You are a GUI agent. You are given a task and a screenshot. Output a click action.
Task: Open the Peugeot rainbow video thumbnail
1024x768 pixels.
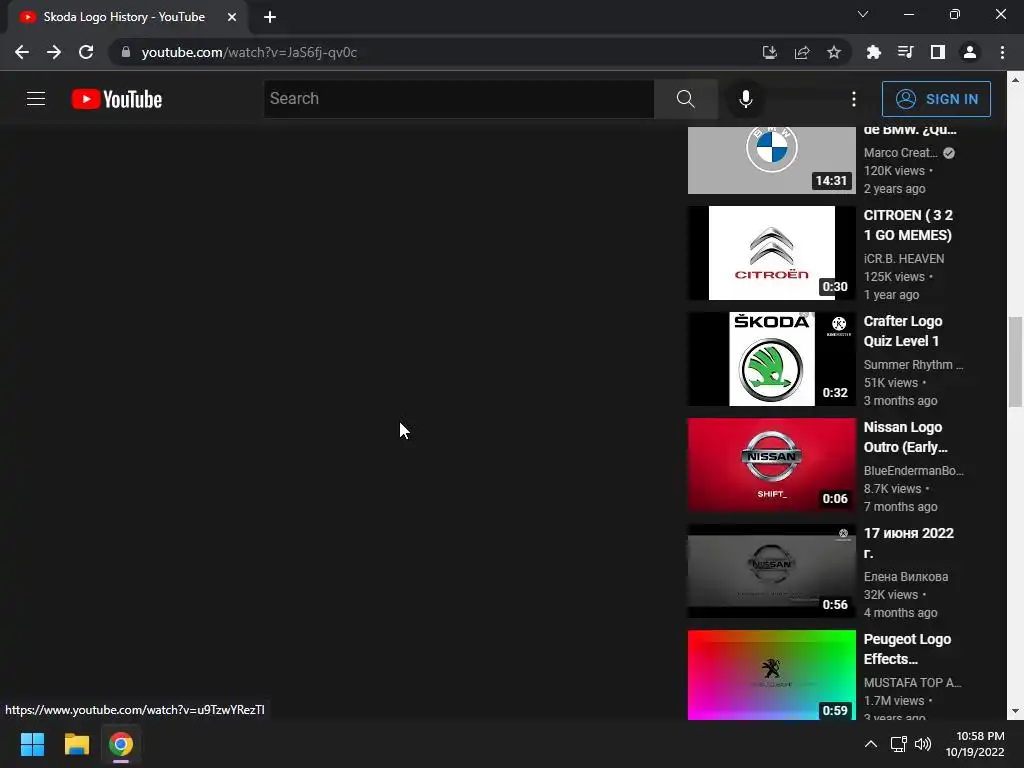771,675
